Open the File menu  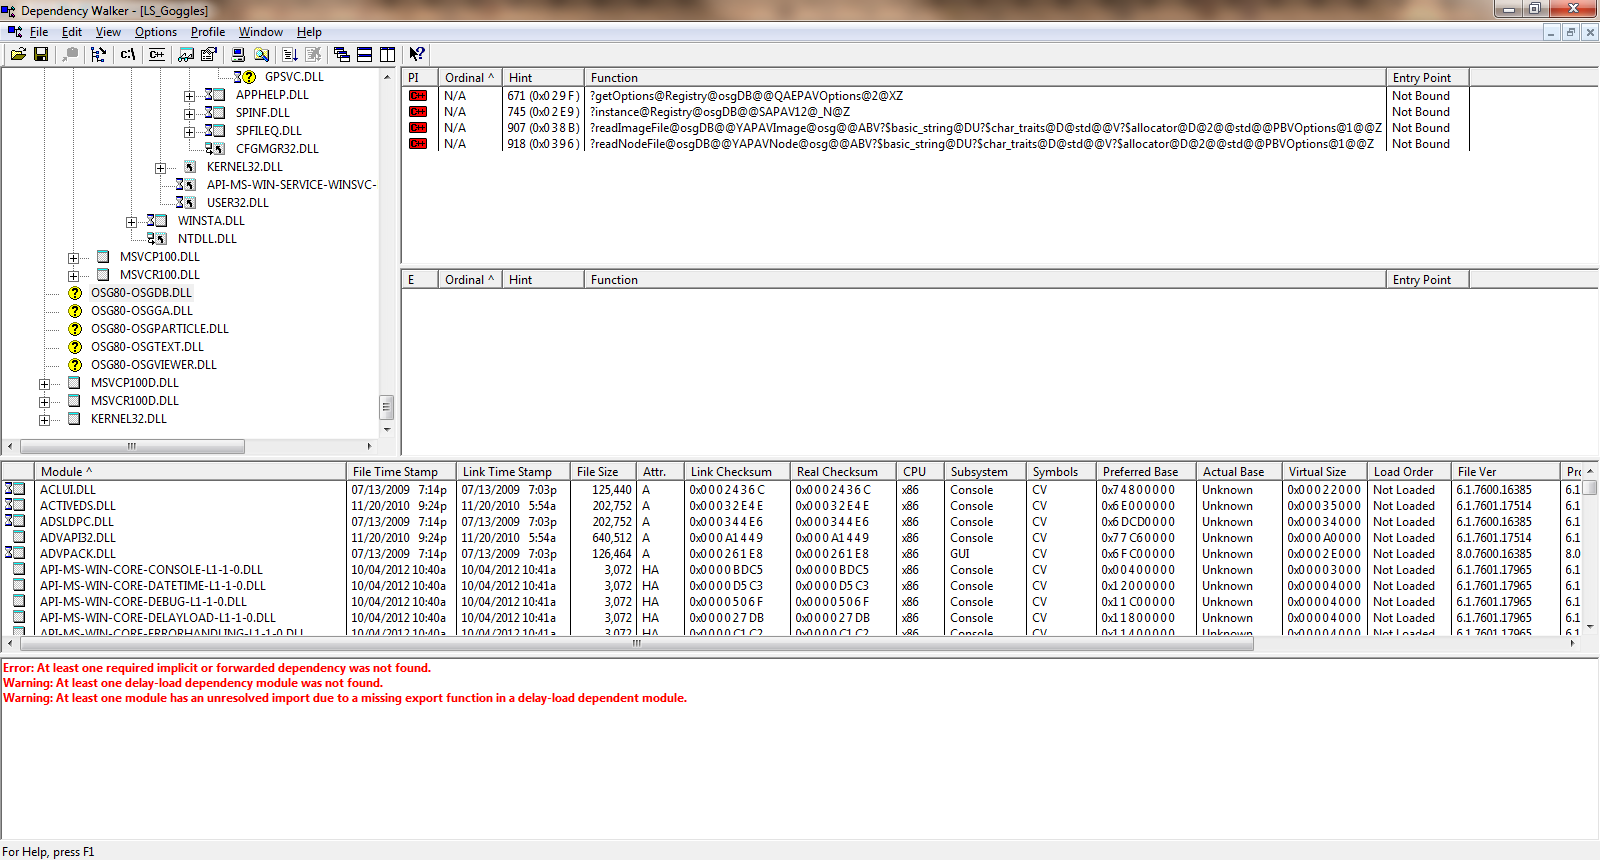[x=39, y=32]
